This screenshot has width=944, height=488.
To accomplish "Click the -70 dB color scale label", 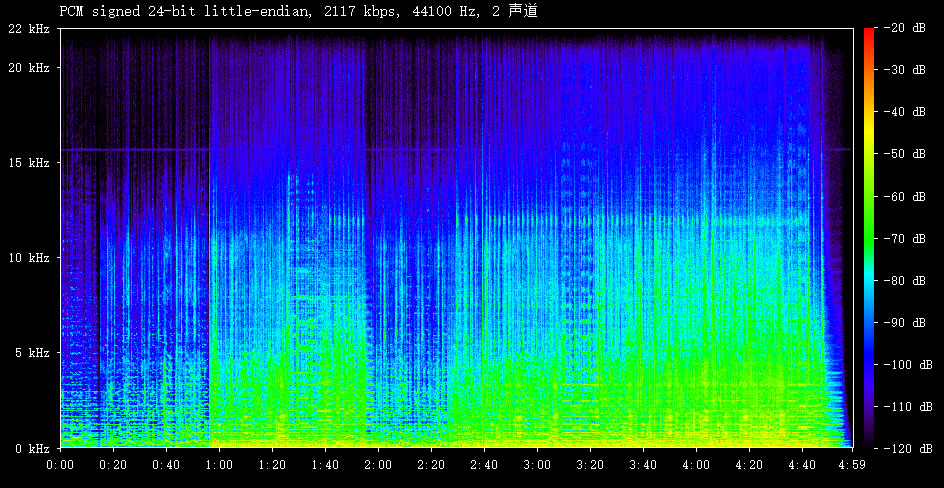I will (905, 238).
